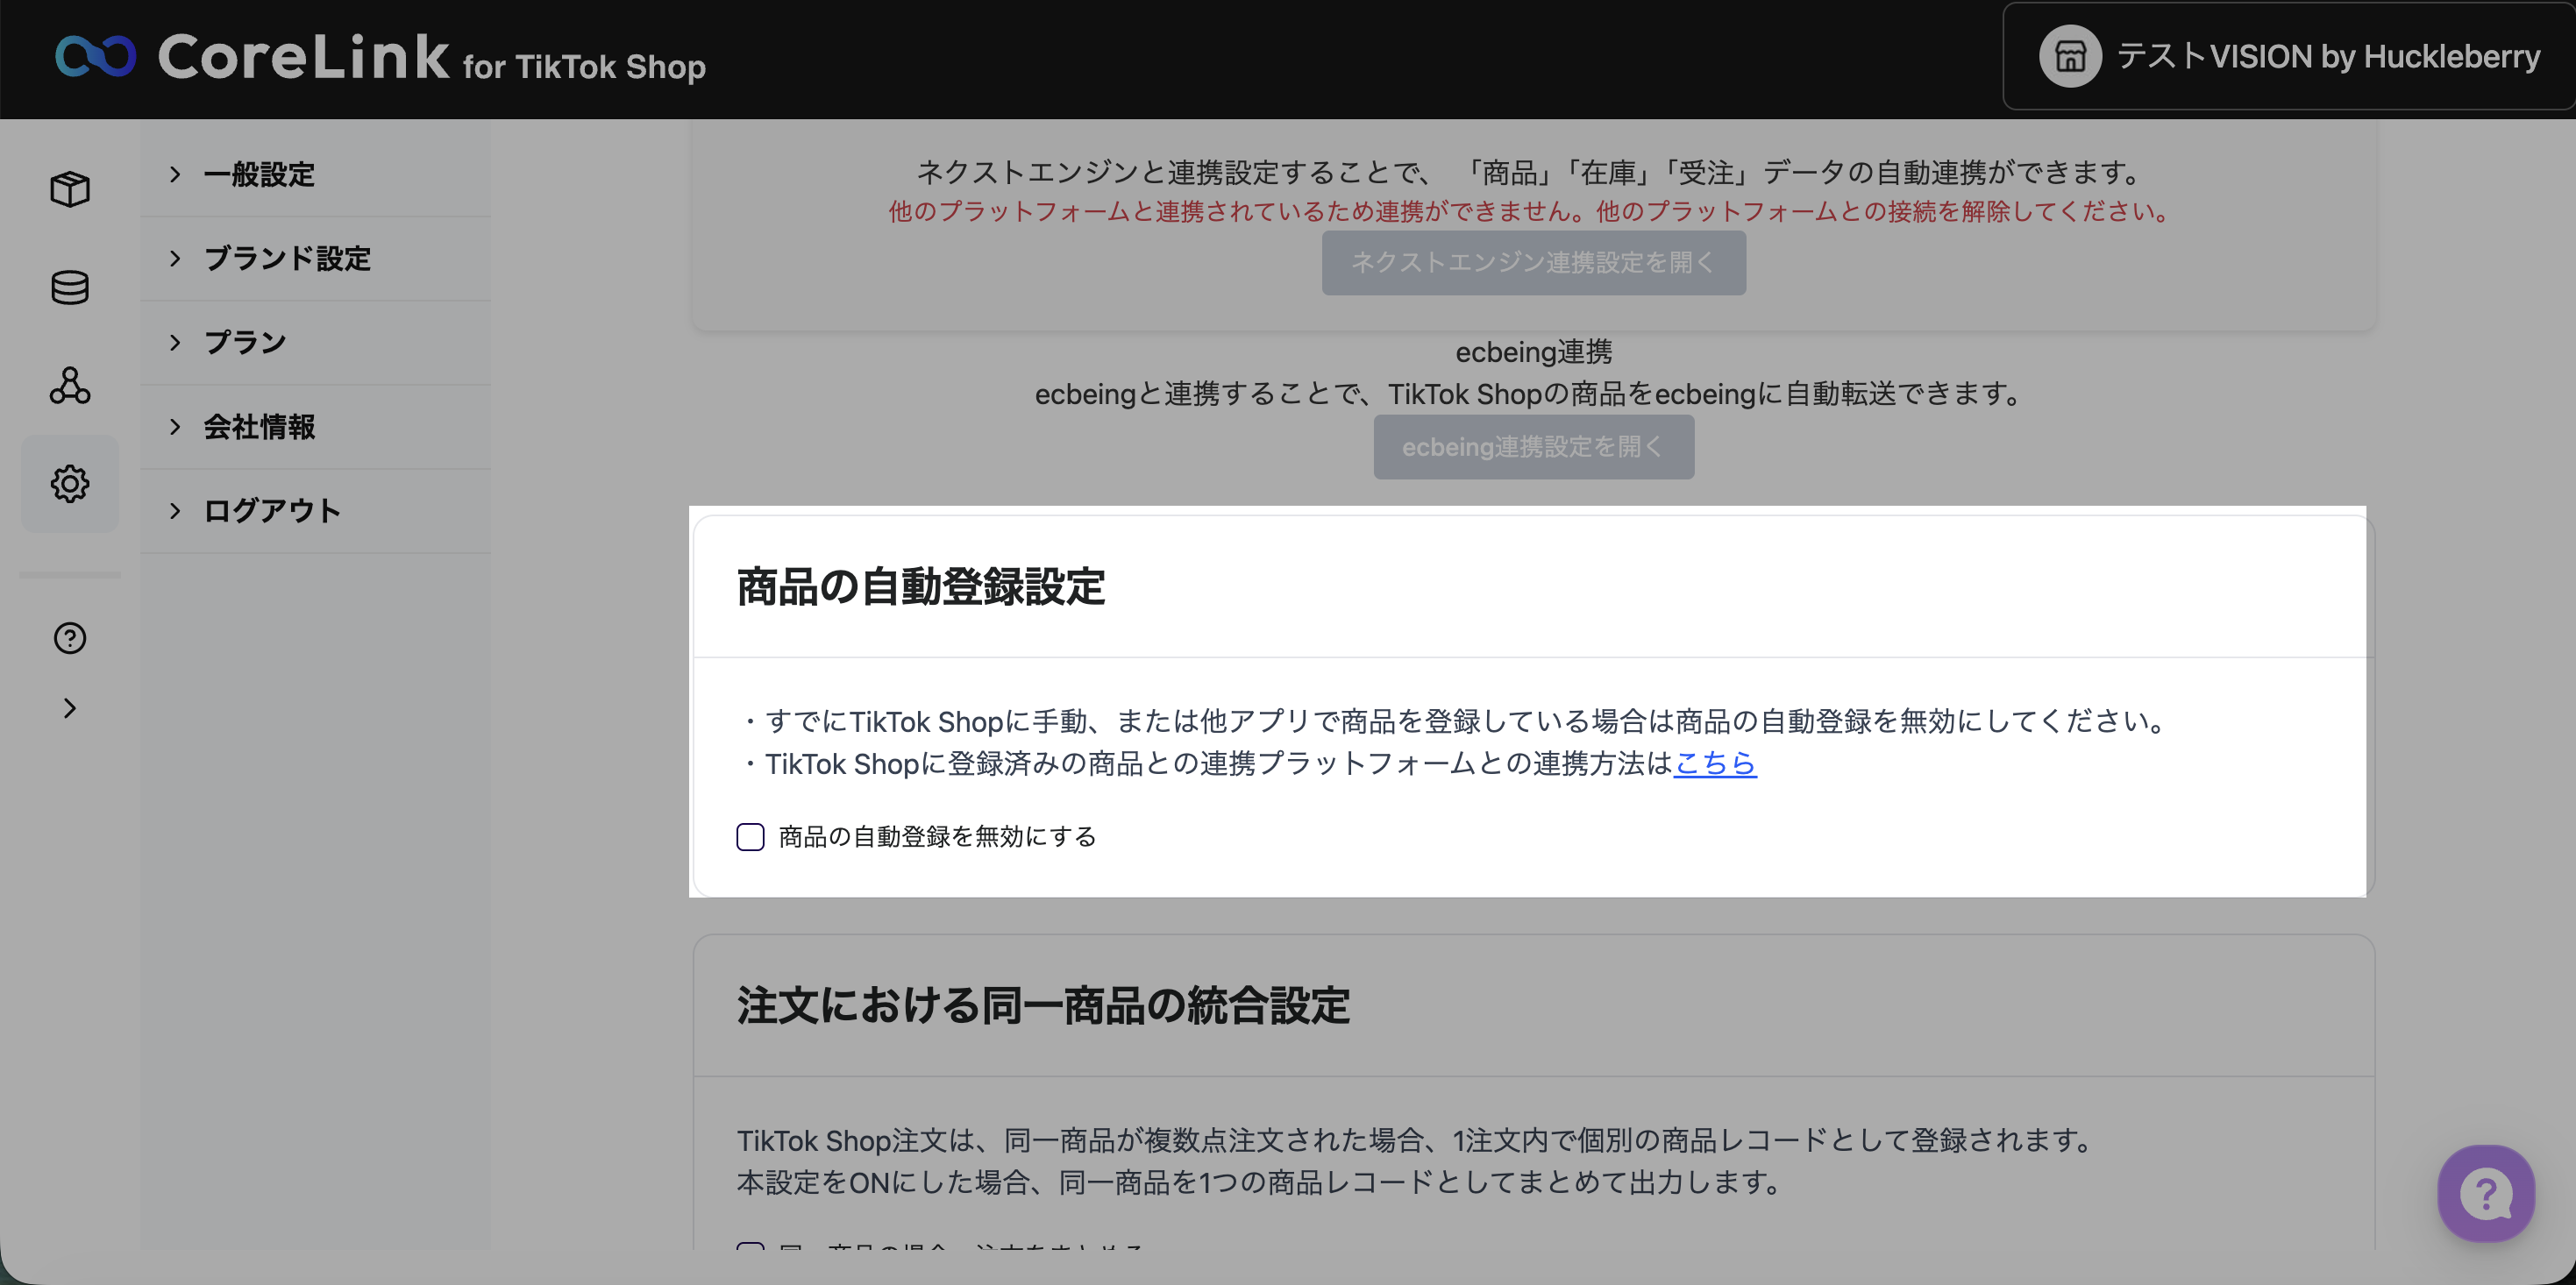
Task: Enable 商品の自動登録を無効にする checkbox
Action: click(750, 837)
